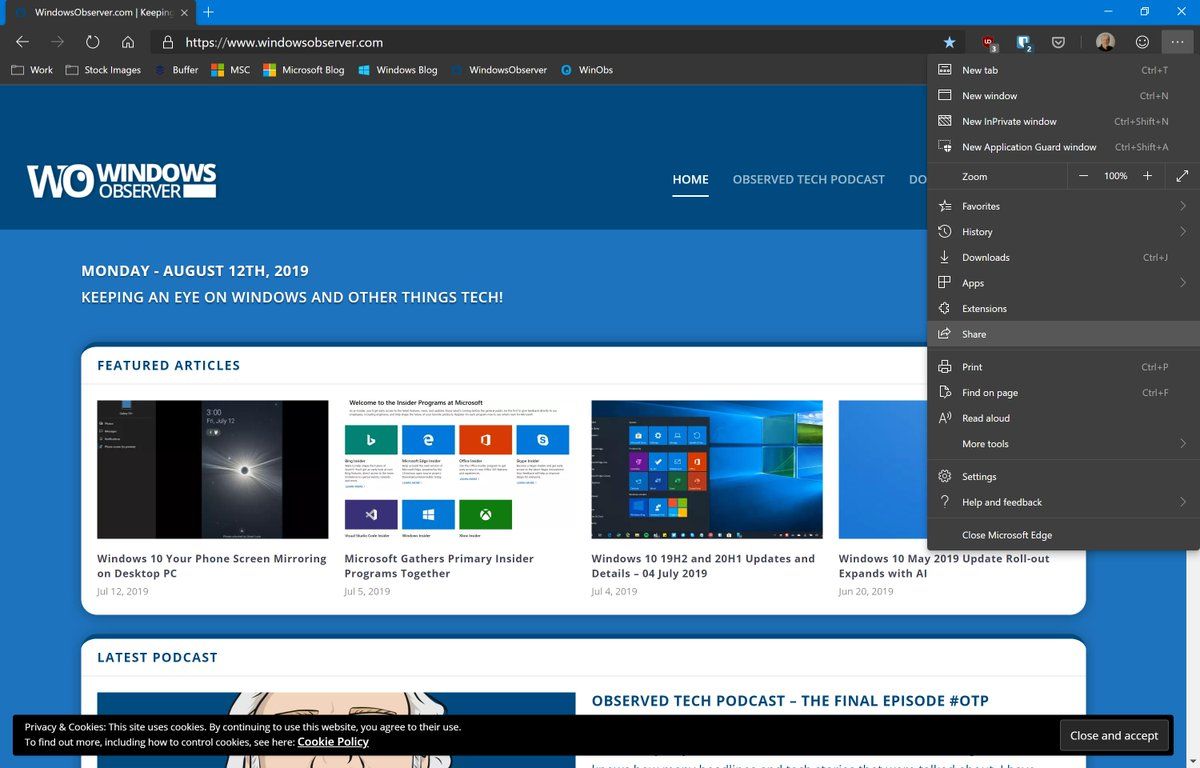Open the MSC bookmark
Image resolution: width=1200 pixels, height=768 pixels.
pos(230,70)
